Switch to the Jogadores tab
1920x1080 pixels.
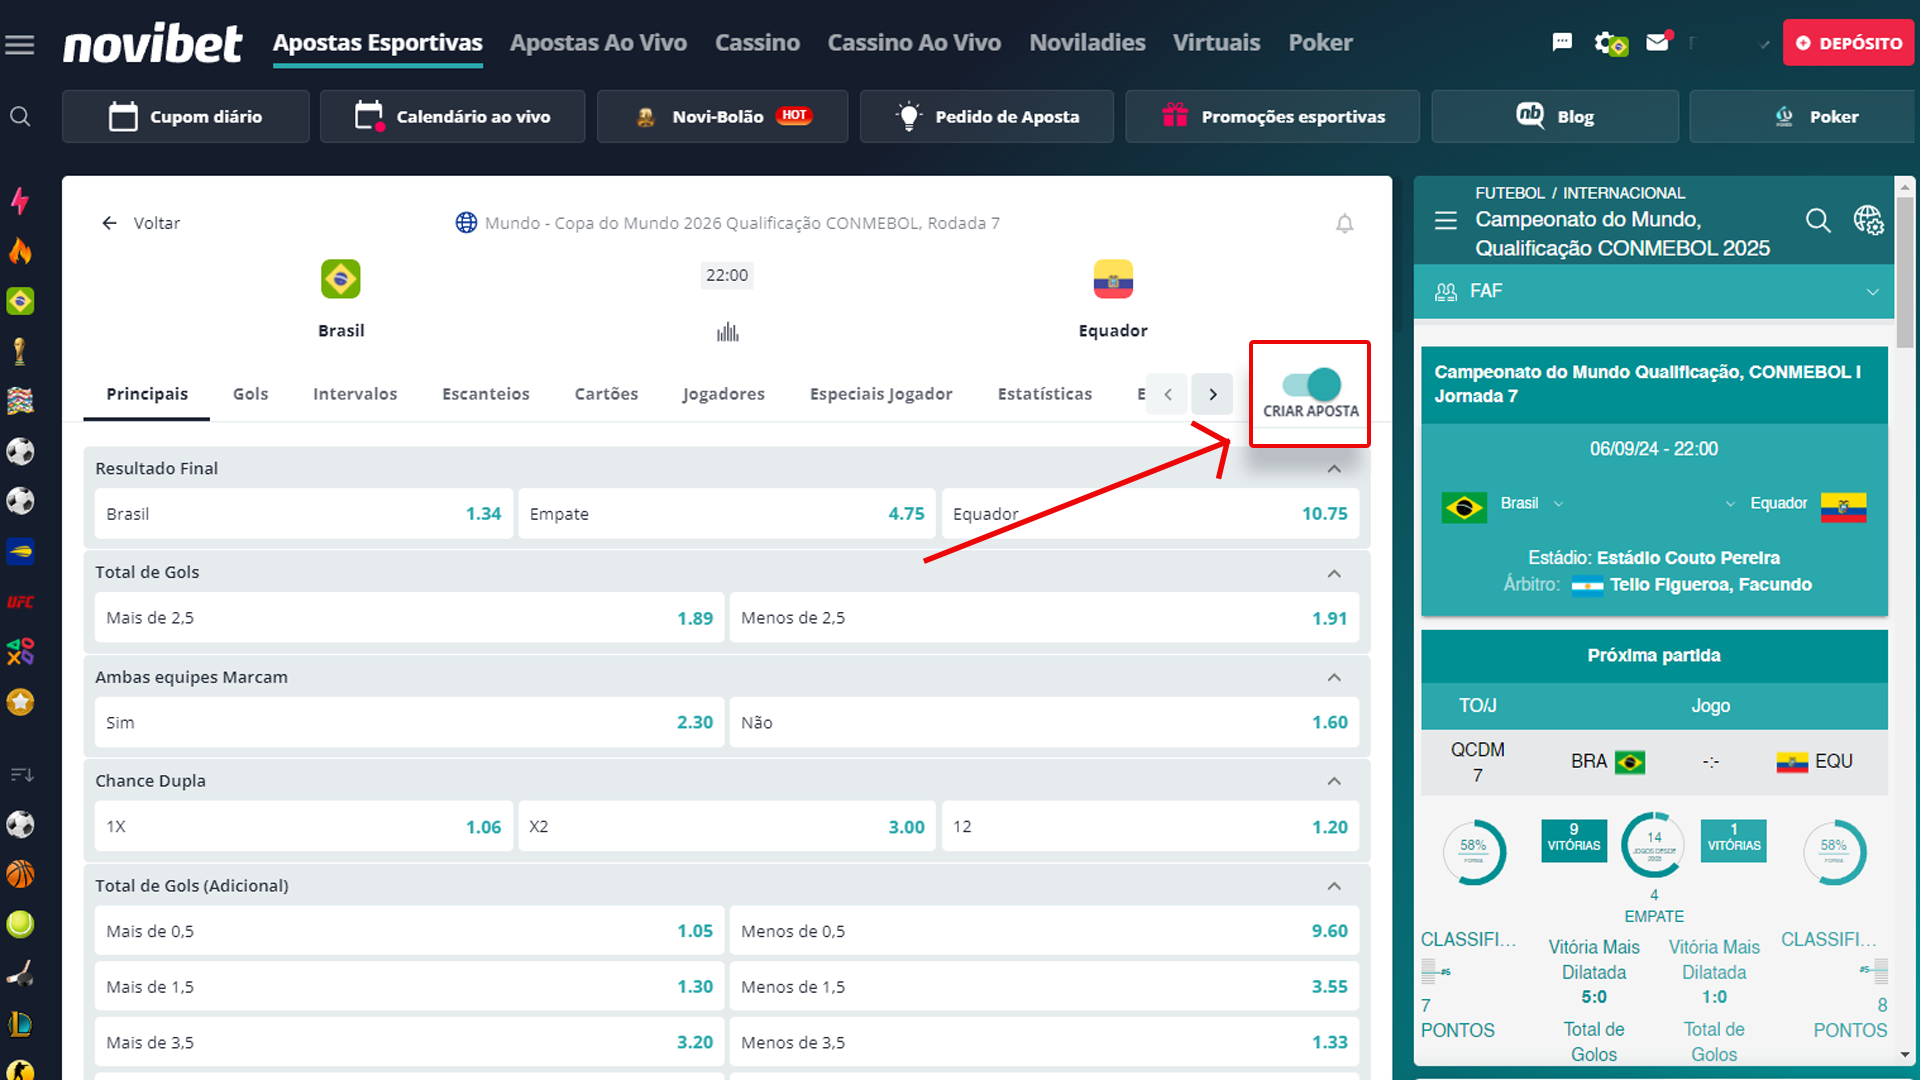point(723,394)
